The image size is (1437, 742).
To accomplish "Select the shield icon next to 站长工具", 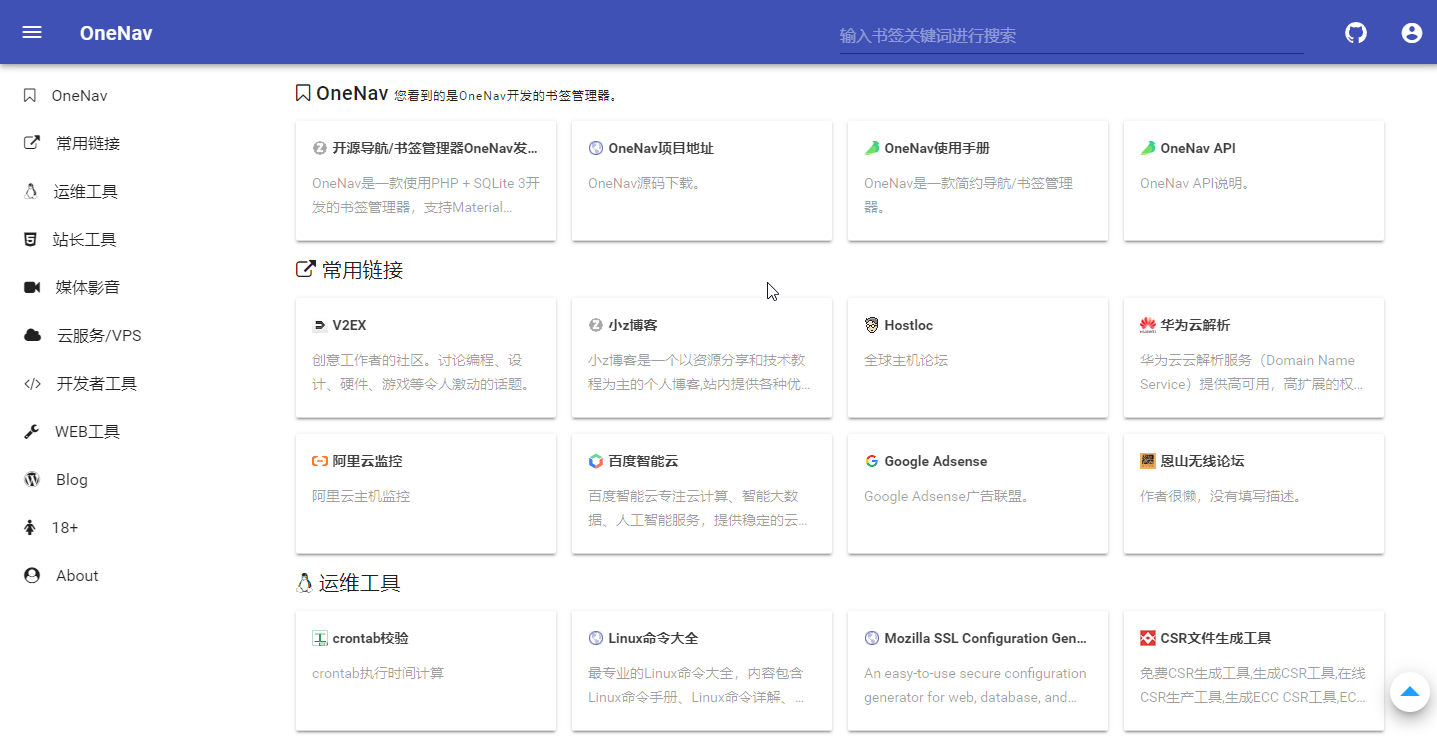I will 29,239.
